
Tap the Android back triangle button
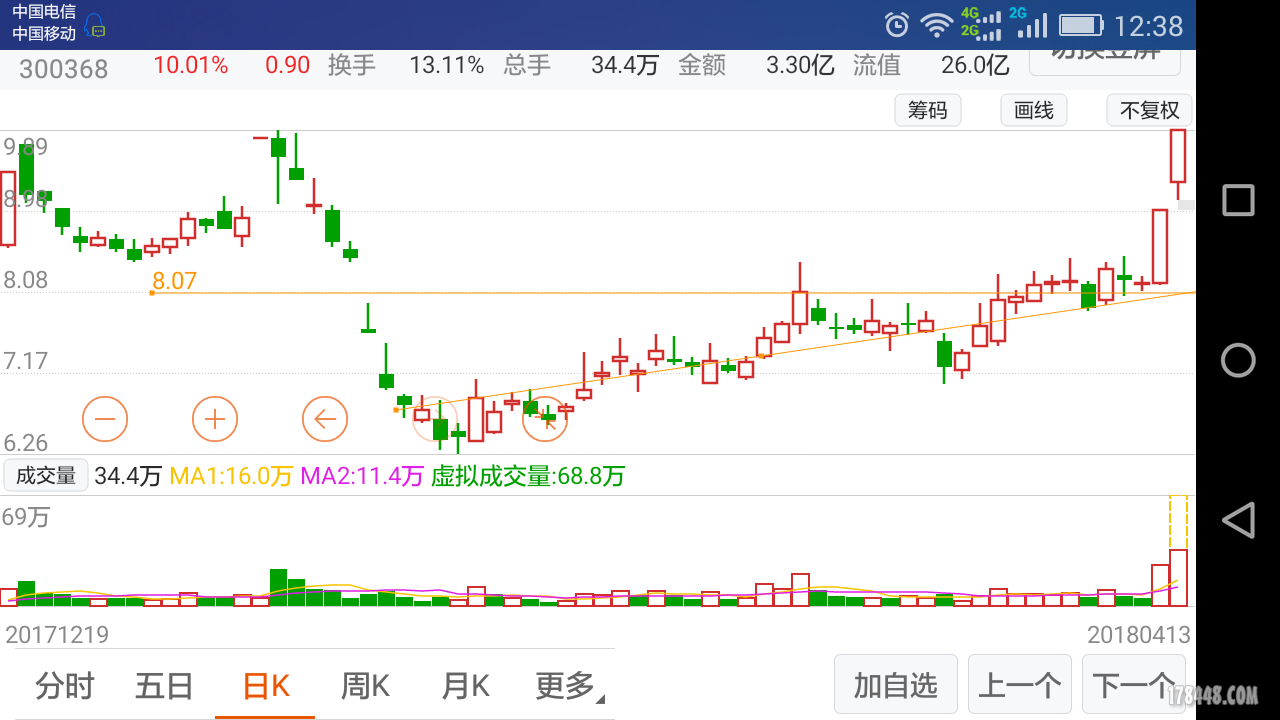click(1238, 520)
